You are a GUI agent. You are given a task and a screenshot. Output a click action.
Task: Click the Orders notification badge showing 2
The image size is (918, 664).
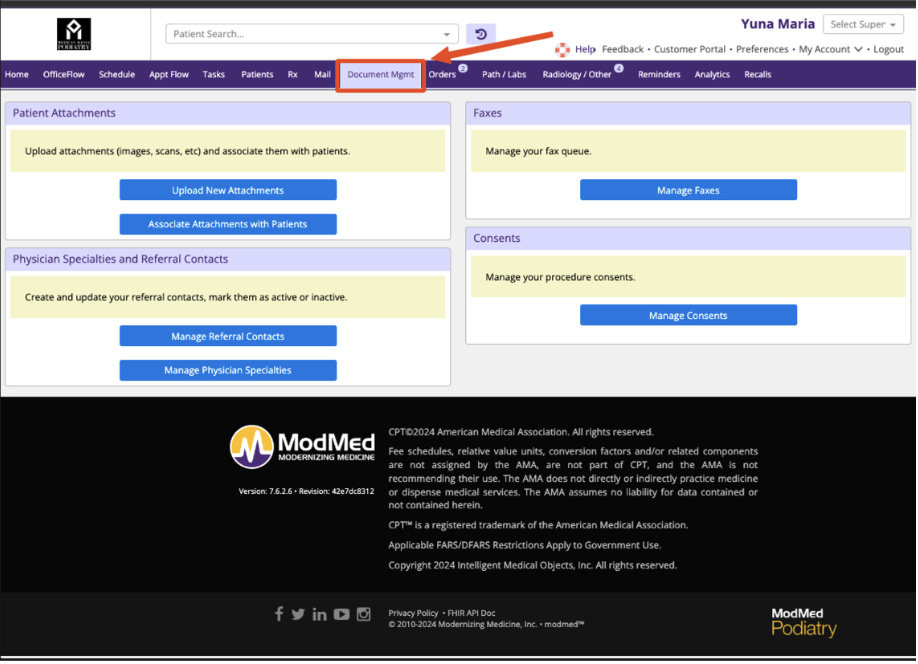[x=463, y=69]
